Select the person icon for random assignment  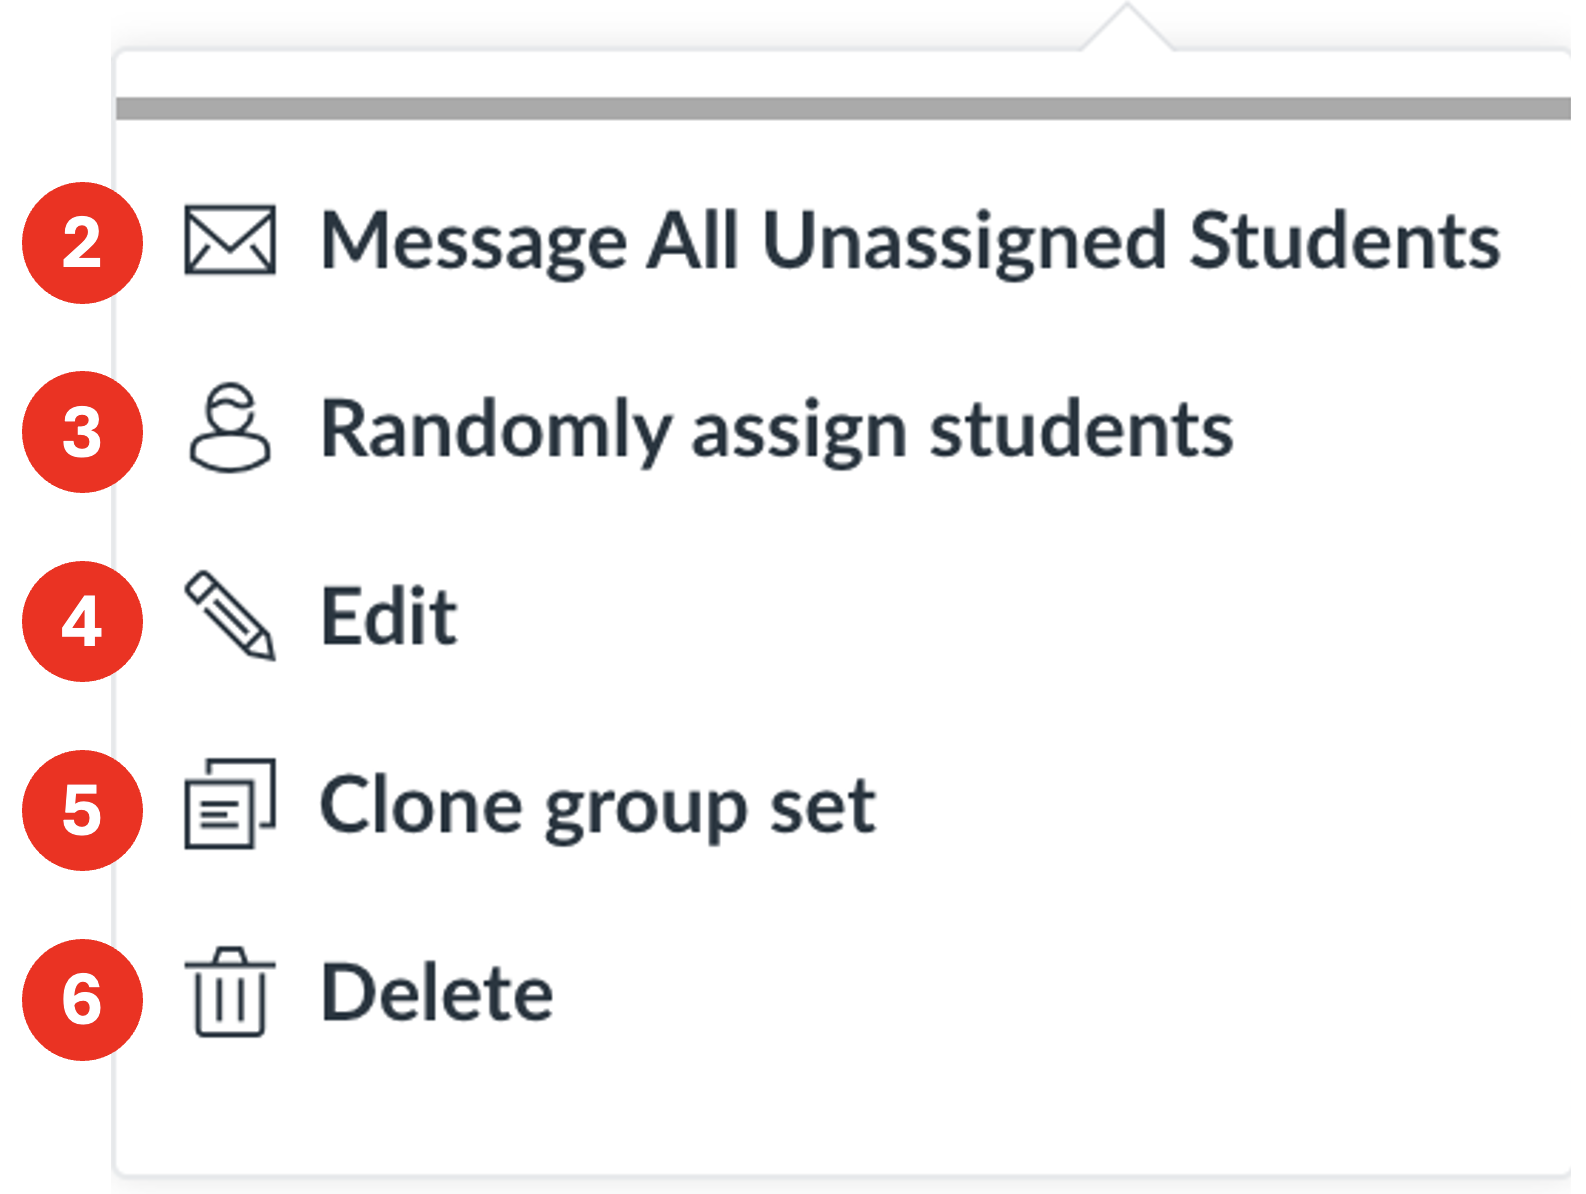[228, 428]
